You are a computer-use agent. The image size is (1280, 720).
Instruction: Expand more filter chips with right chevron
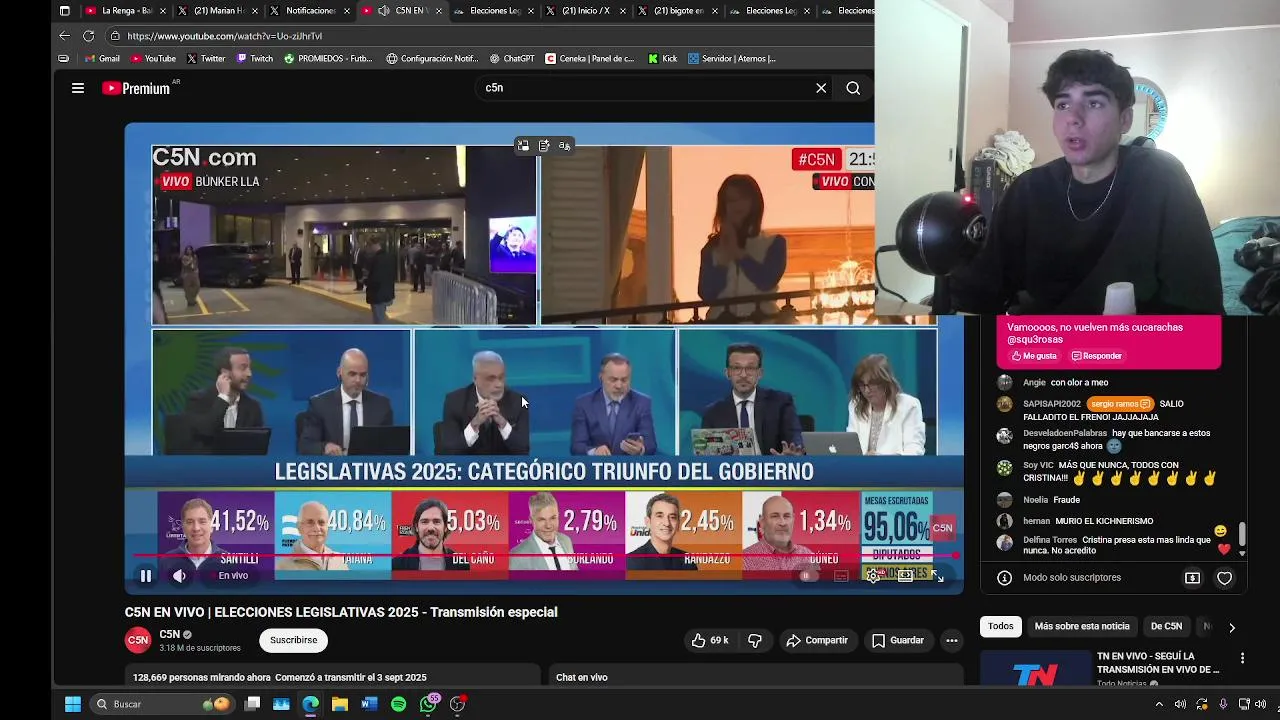click(1232, 627)
